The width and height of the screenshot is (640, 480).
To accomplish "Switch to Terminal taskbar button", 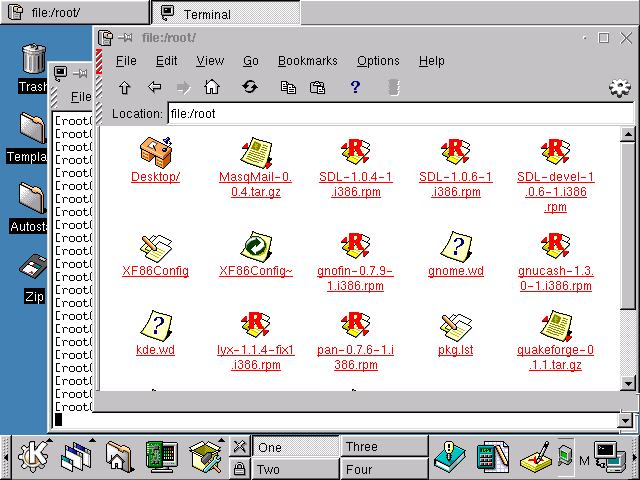I will 226,13.
